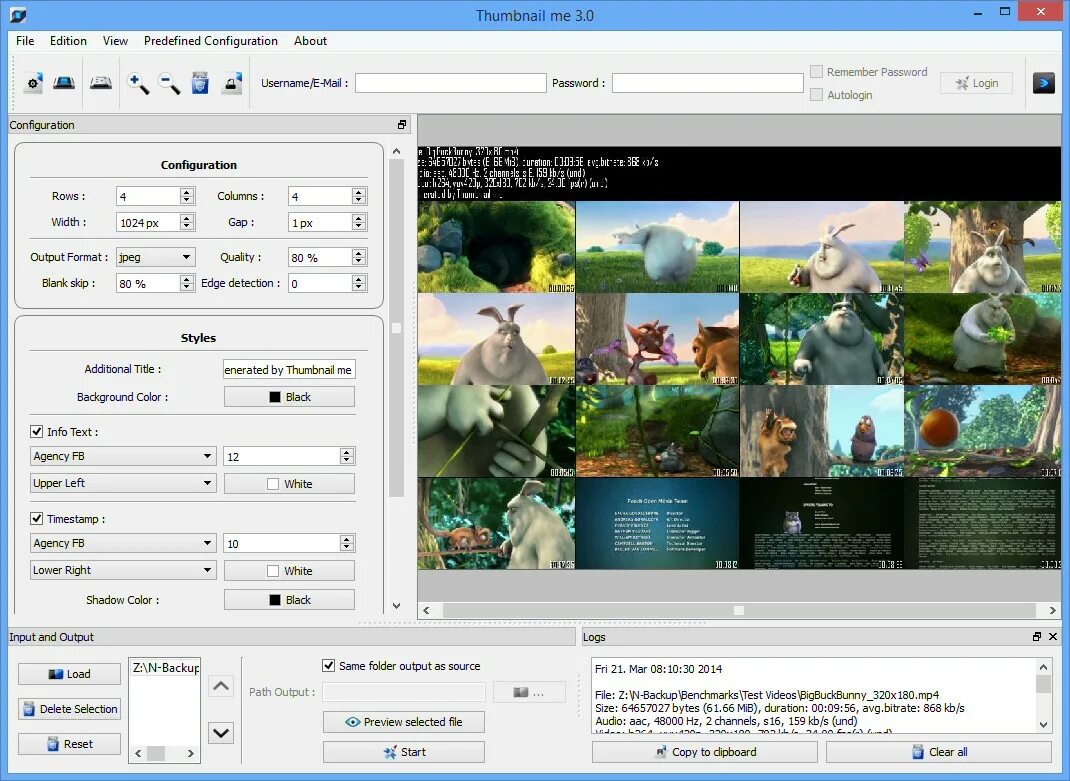Viewport: 1070px width, 781px height.
Task: Click the Password input field
Action: point(708,83)
